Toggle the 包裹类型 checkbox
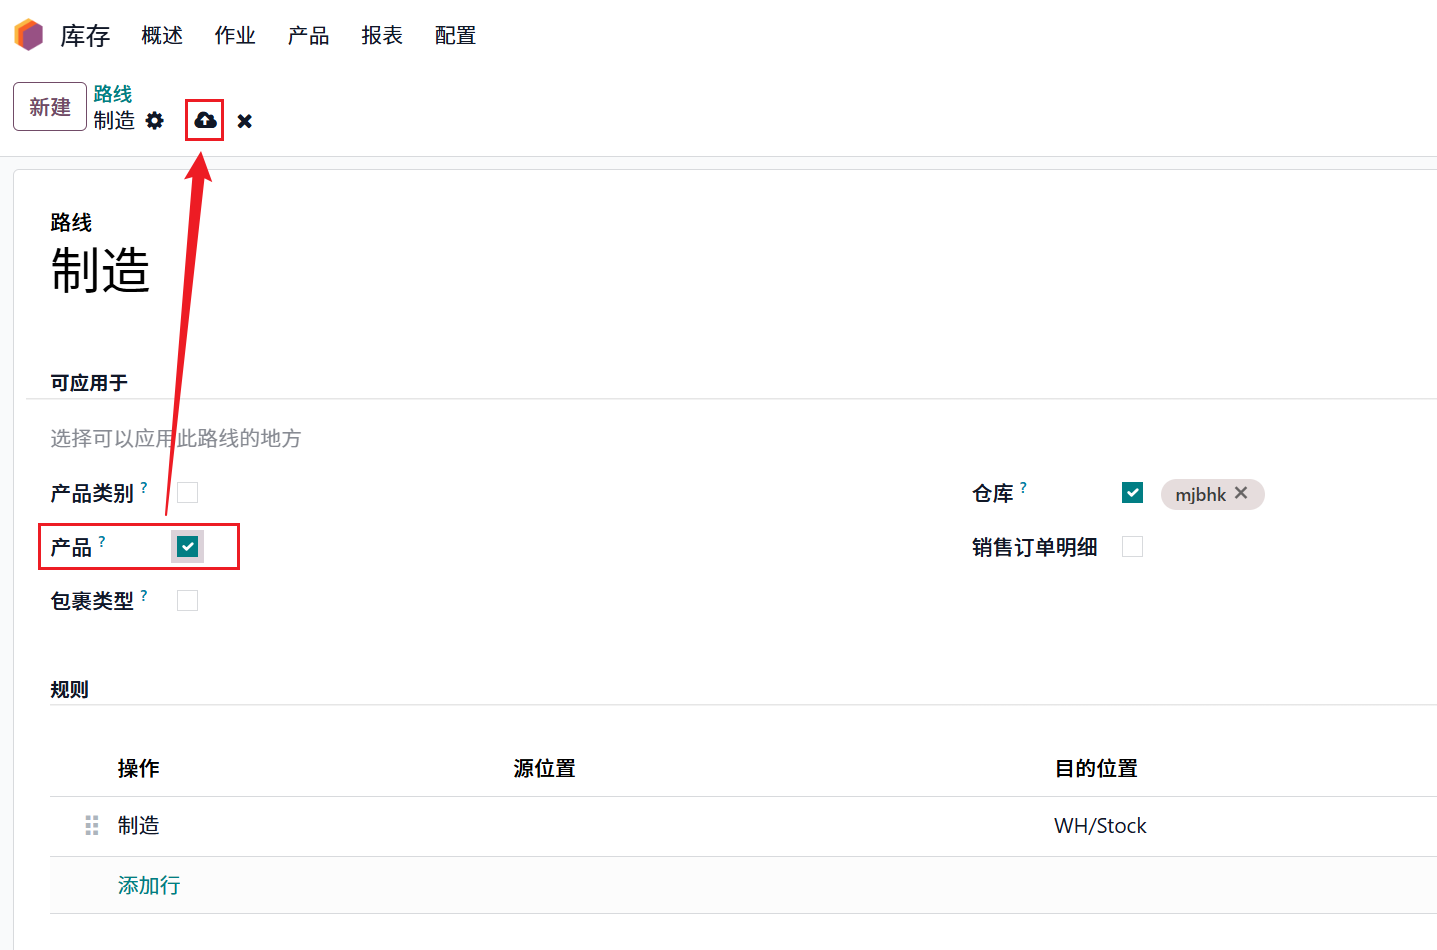Viewport: 1437px width, 950px height. click(x=187, y=600)
